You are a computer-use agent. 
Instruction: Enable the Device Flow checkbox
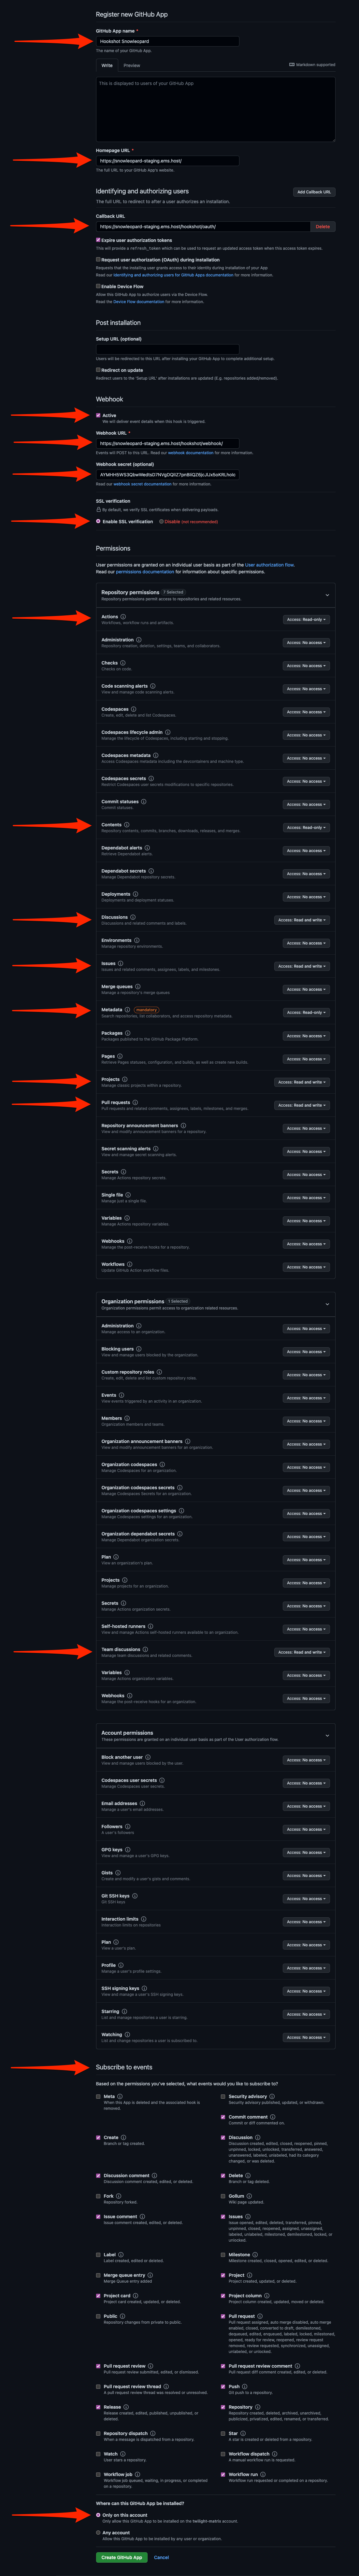[98, 286]
